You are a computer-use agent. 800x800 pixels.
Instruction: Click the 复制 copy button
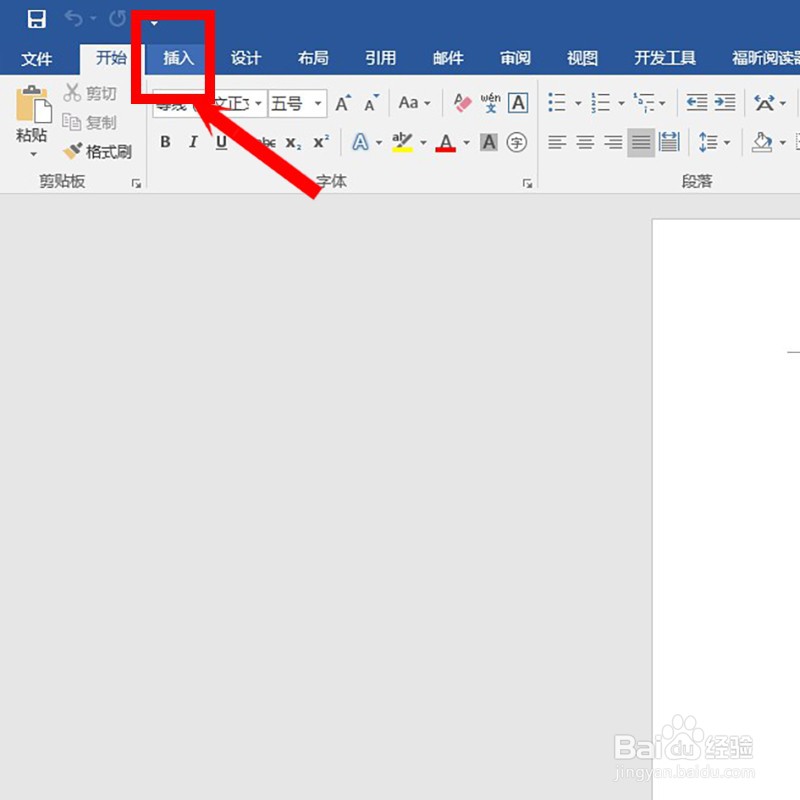pos(89,122)
